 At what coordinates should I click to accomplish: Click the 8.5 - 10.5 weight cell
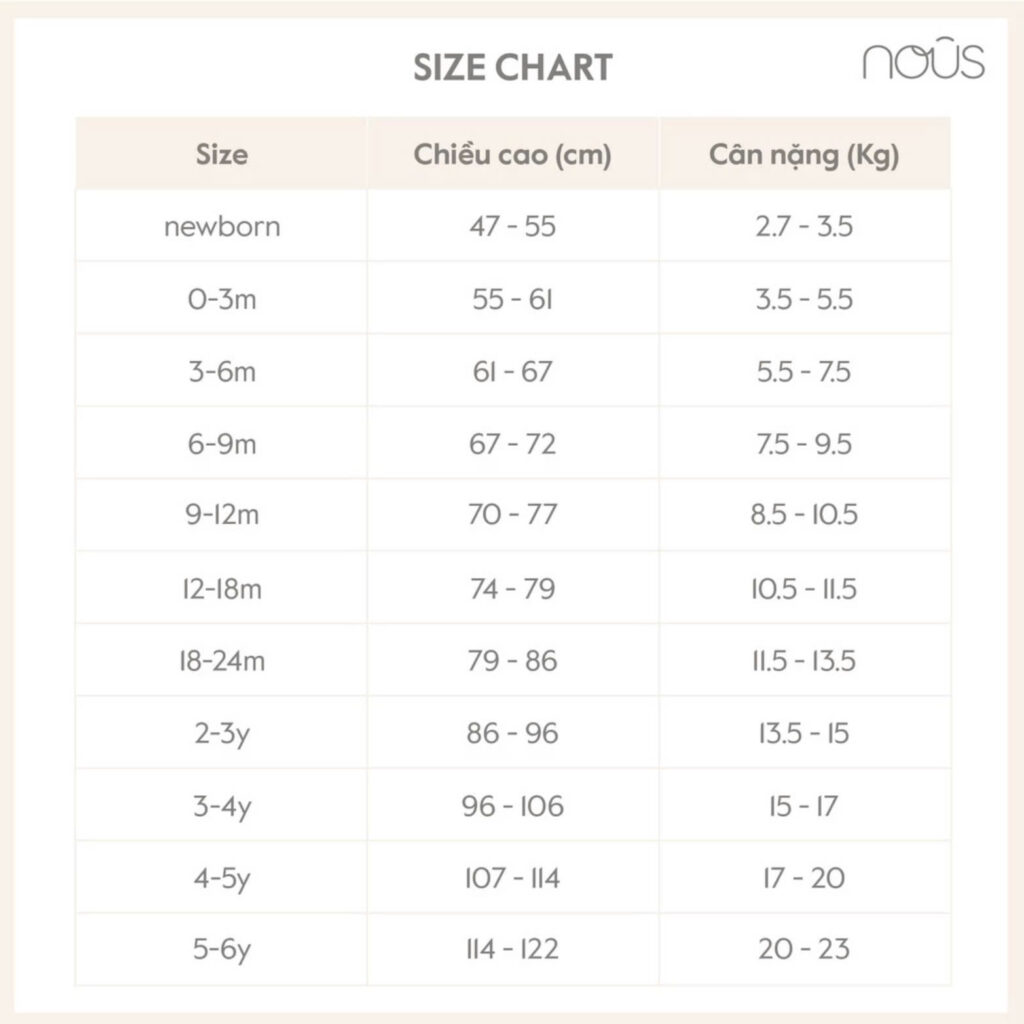click(x=805, y=515)
